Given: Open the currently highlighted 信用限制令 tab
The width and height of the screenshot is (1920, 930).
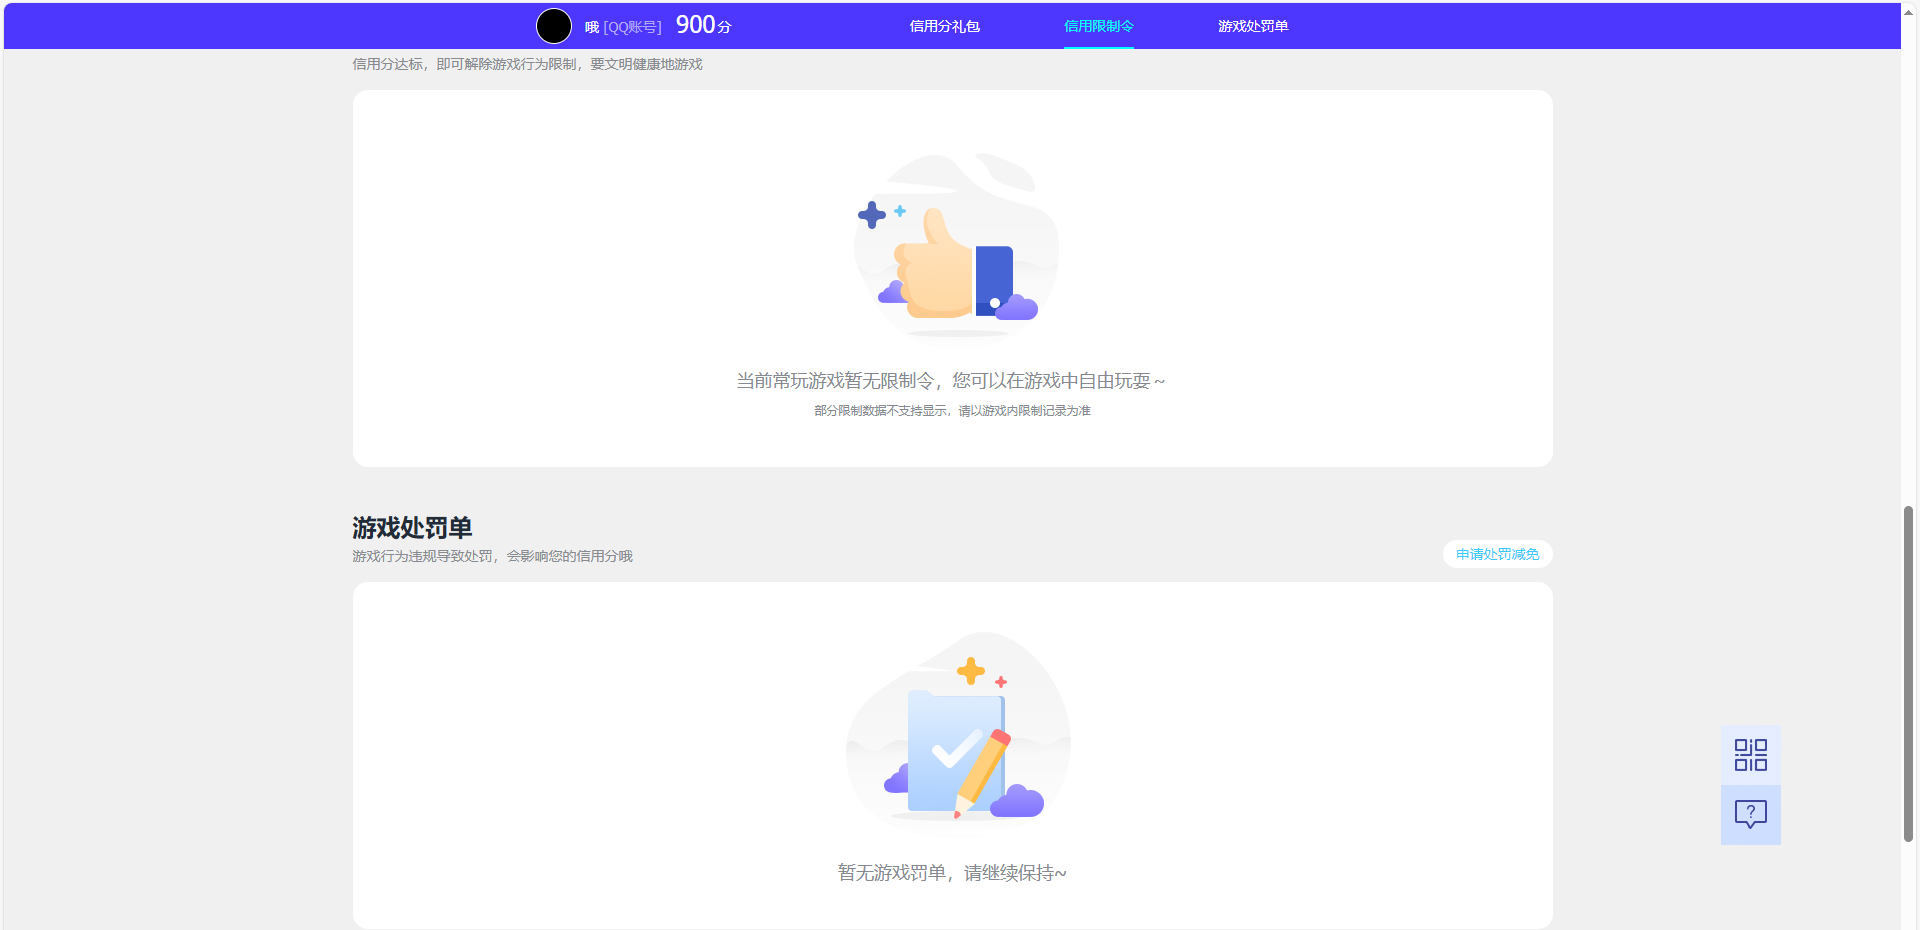Looking at the screenshot, I should (1098, 27).
